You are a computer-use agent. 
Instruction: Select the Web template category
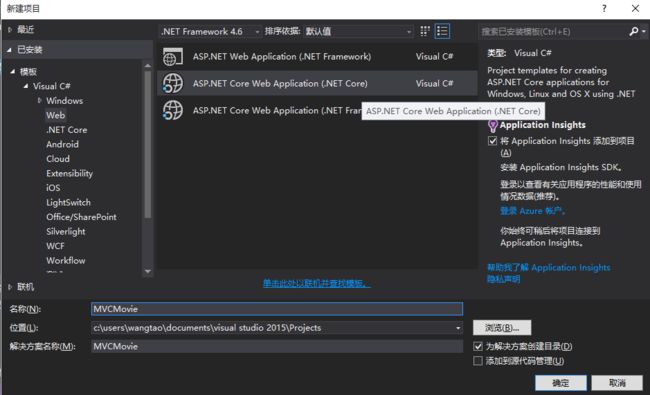[56, 115]
